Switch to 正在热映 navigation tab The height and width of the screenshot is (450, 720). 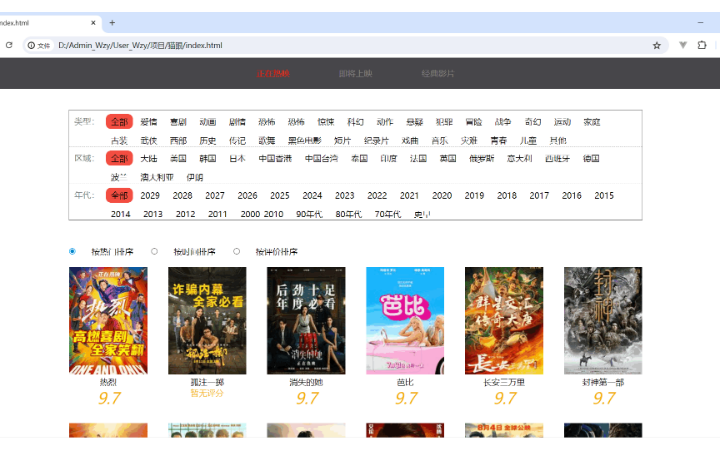[x=273, y=73]
